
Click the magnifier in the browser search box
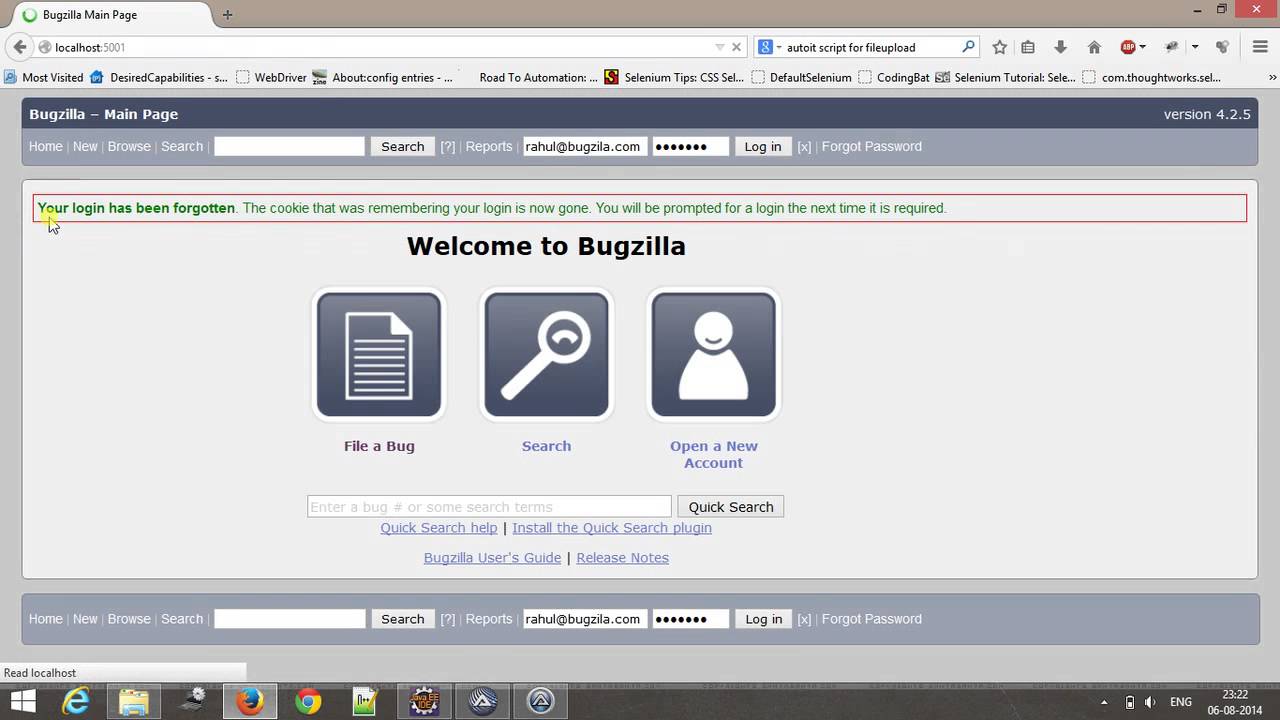point(968,47)
